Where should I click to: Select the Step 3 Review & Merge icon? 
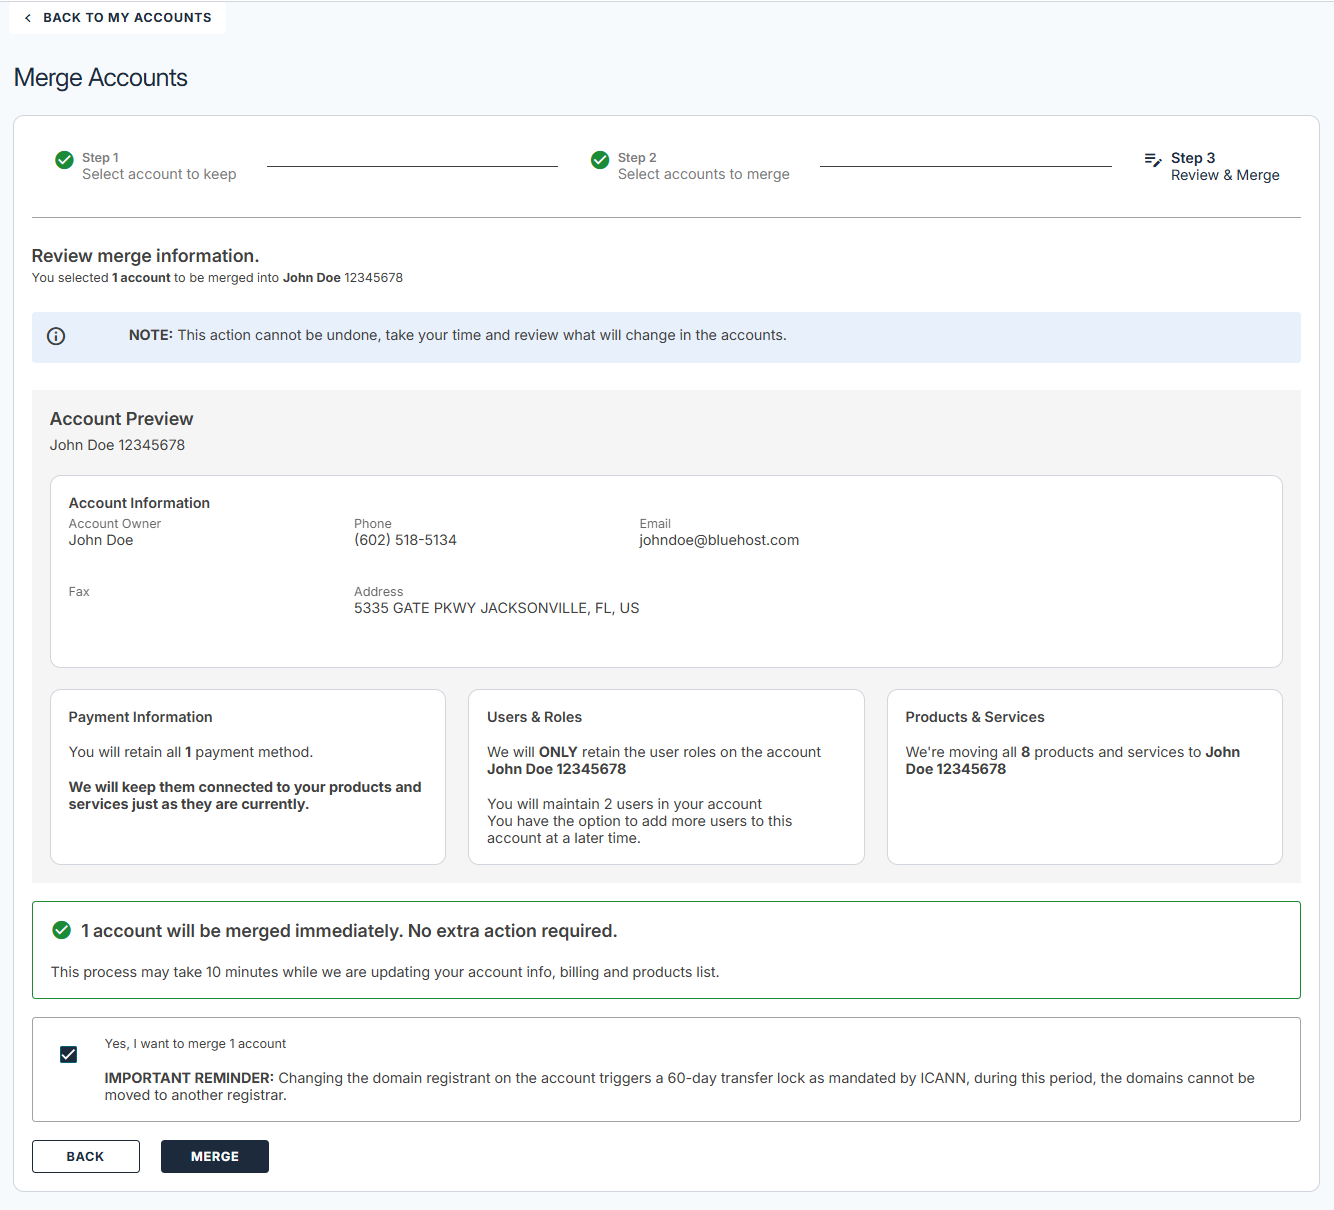coord(1151,160)
